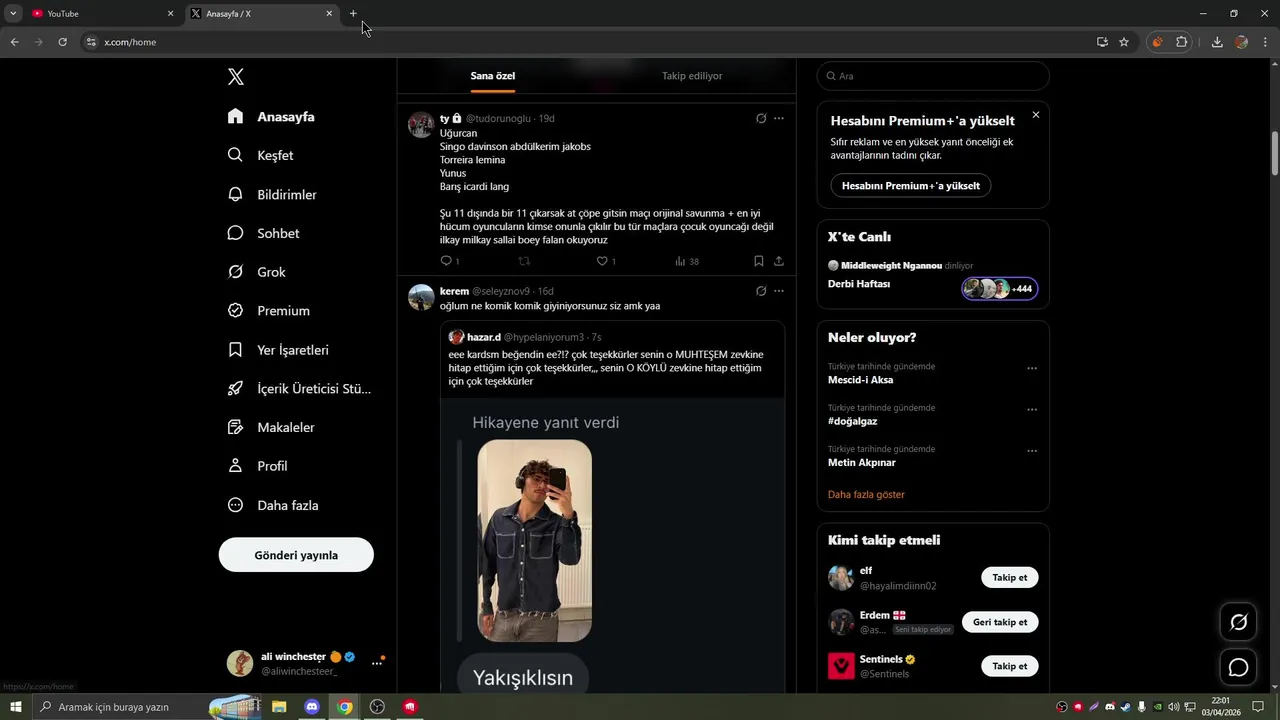Open the Steam tray icon

[x=1125, y=707]
